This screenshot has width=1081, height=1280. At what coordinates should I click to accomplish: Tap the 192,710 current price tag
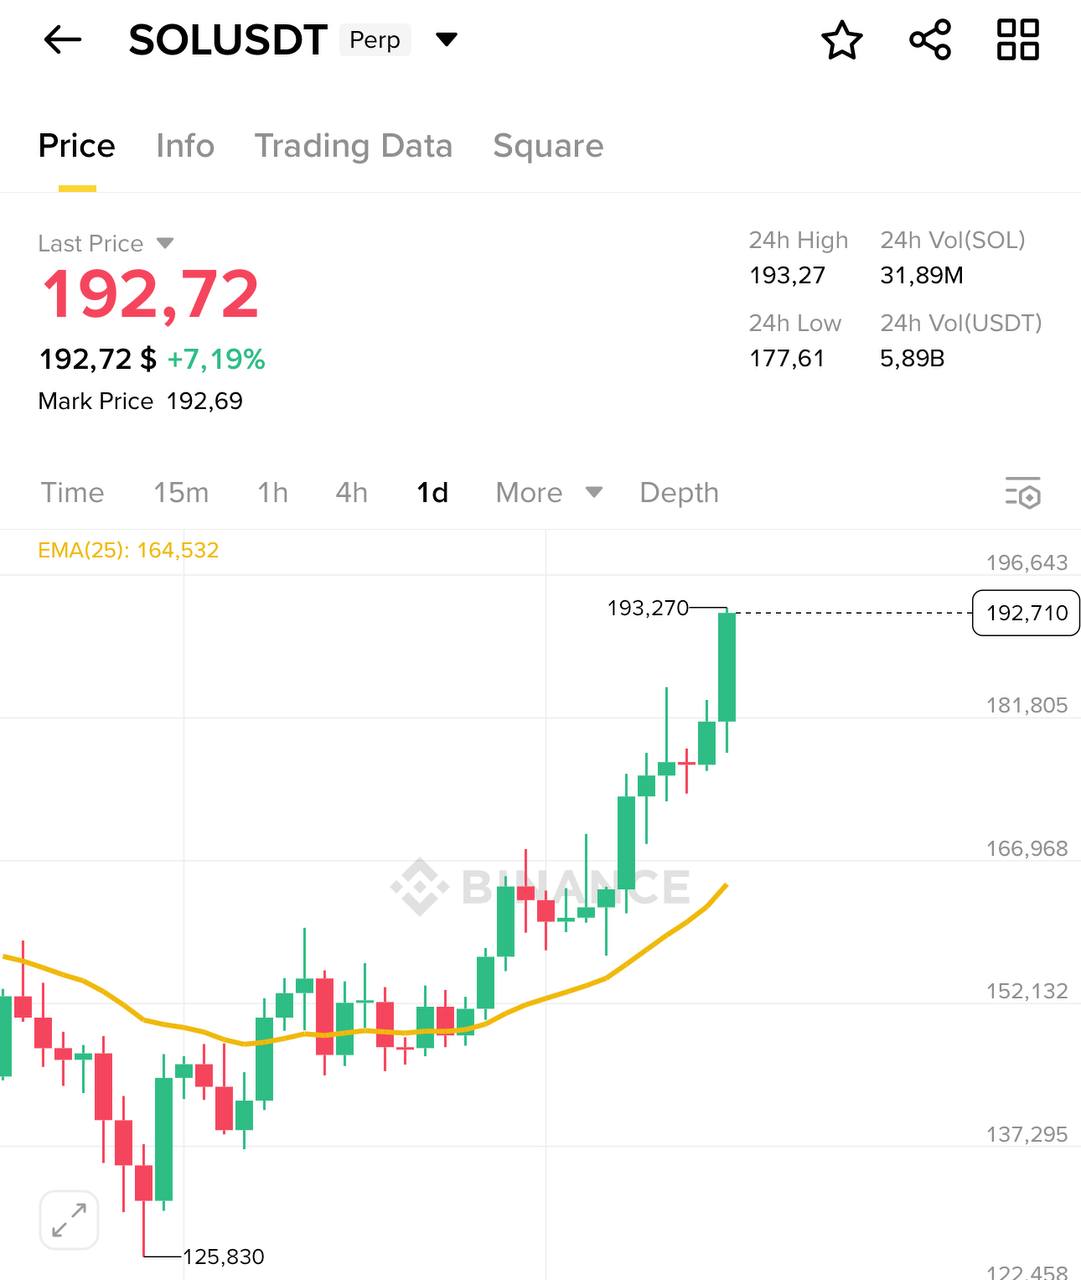(x=1026, y=613)
